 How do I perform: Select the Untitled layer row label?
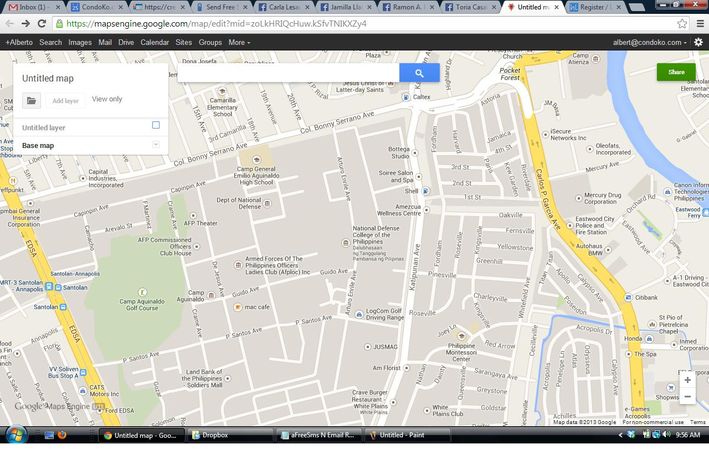click(x=44, y=128)
